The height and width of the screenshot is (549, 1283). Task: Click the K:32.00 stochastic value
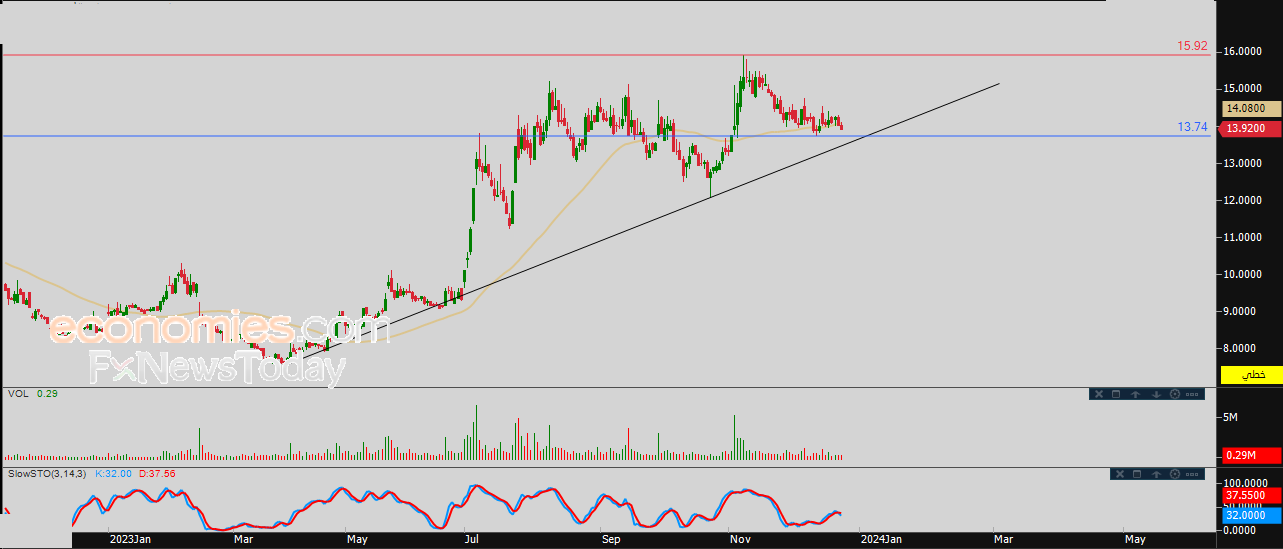114,473
